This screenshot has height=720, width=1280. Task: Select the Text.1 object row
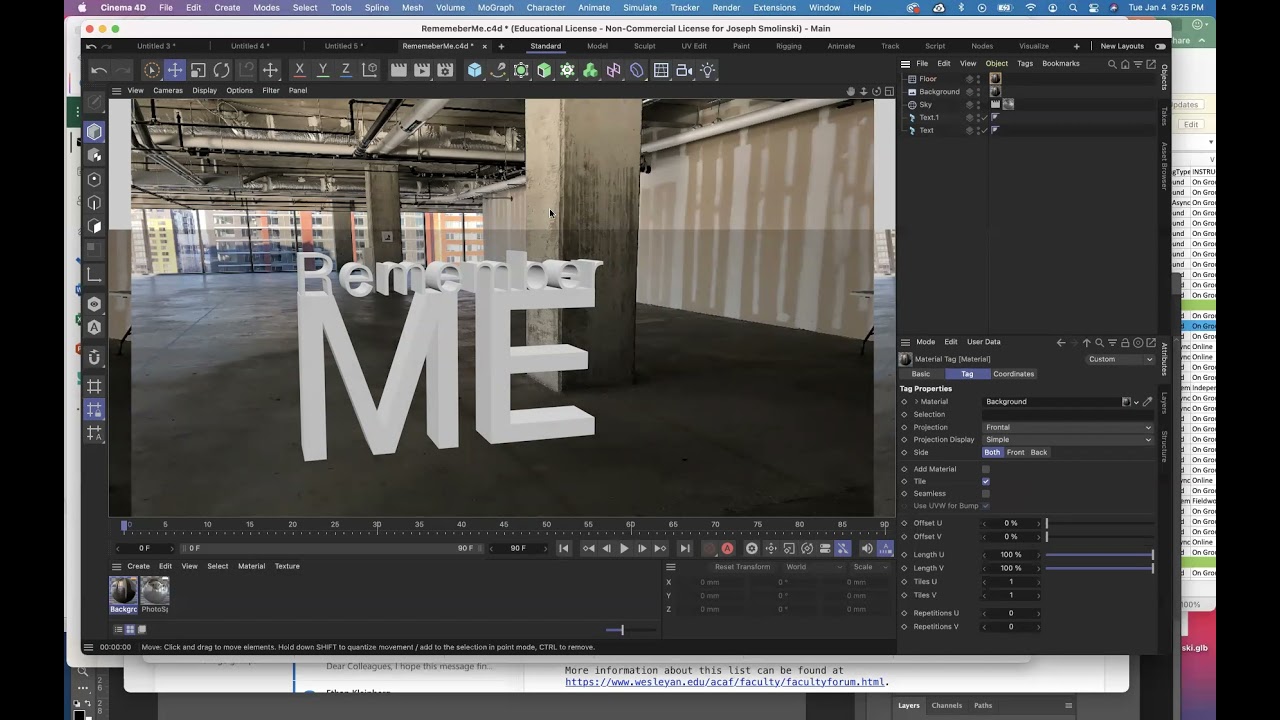point(929,117)
